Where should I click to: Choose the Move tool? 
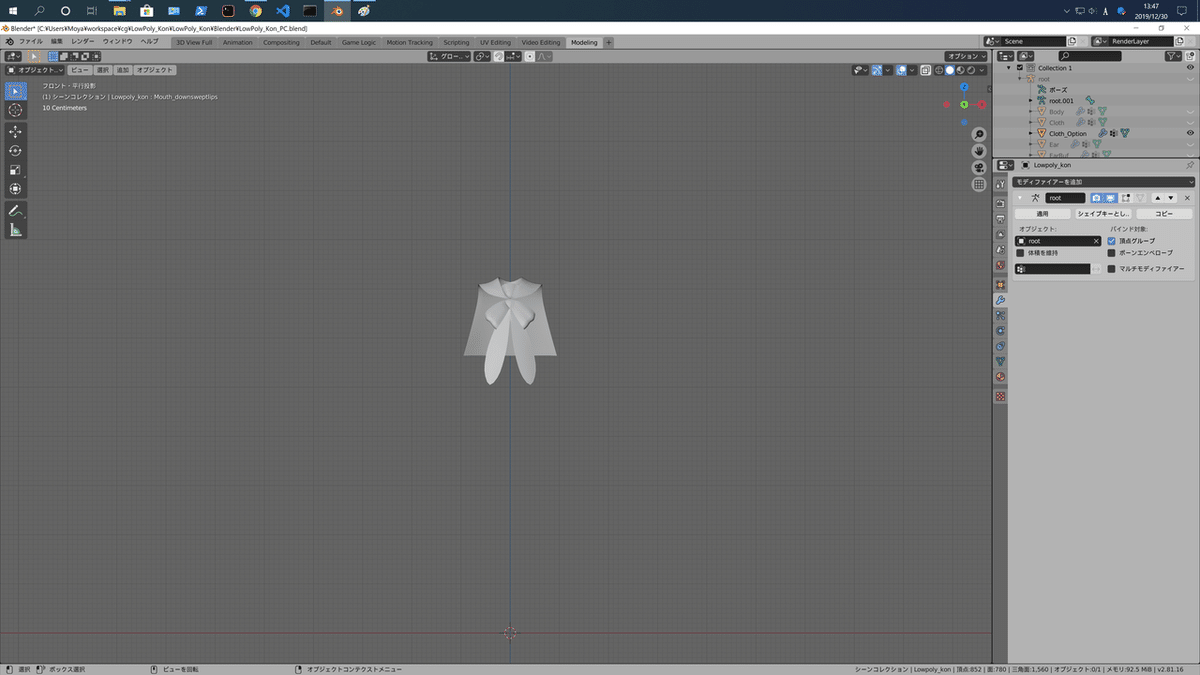click(15, 131)
